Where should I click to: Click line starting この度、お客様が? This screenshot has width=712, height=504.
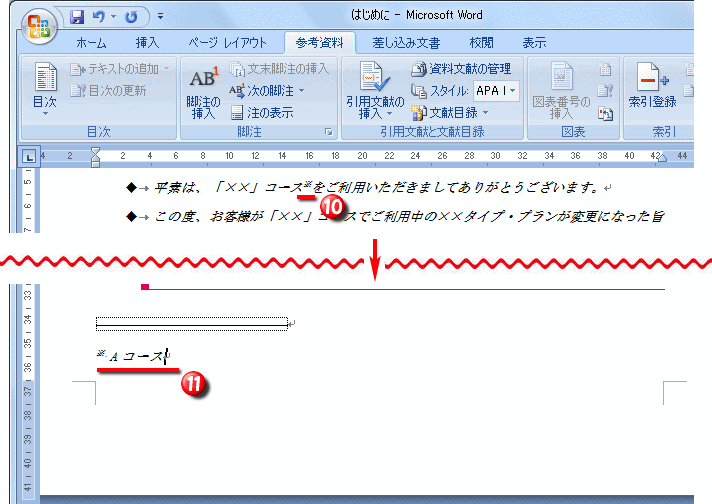point(409,216)
